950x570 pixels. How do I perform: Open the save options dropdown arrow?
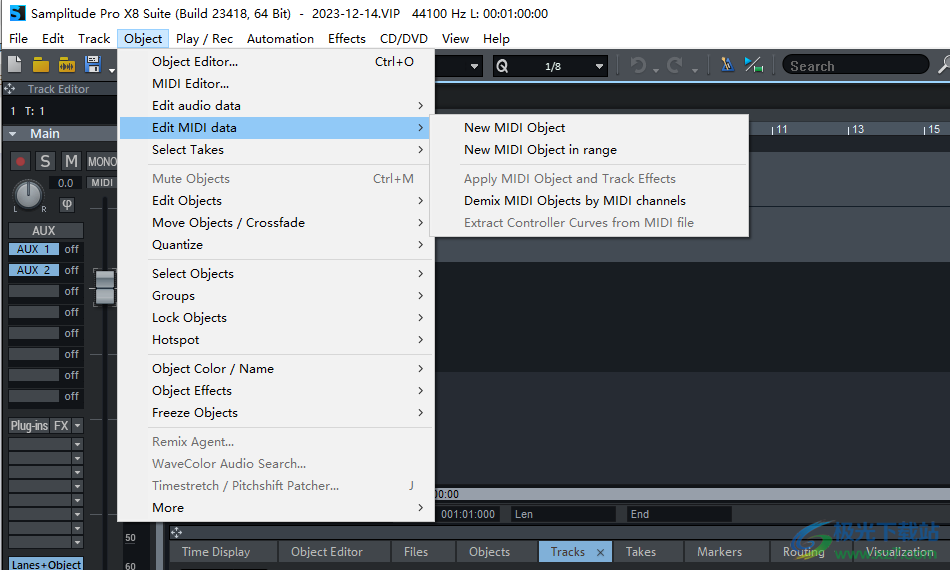coord(111,70)
